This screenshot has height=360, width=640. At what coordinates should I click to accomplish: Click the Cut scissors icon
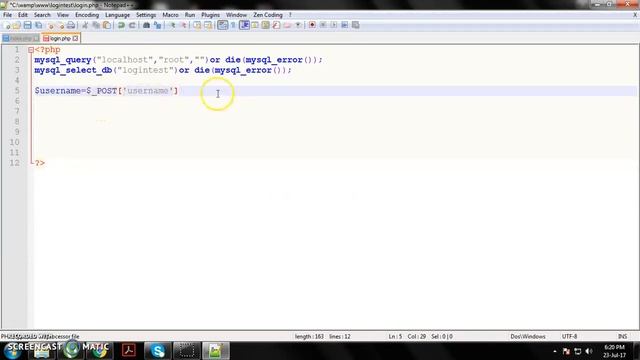(85, 25)
